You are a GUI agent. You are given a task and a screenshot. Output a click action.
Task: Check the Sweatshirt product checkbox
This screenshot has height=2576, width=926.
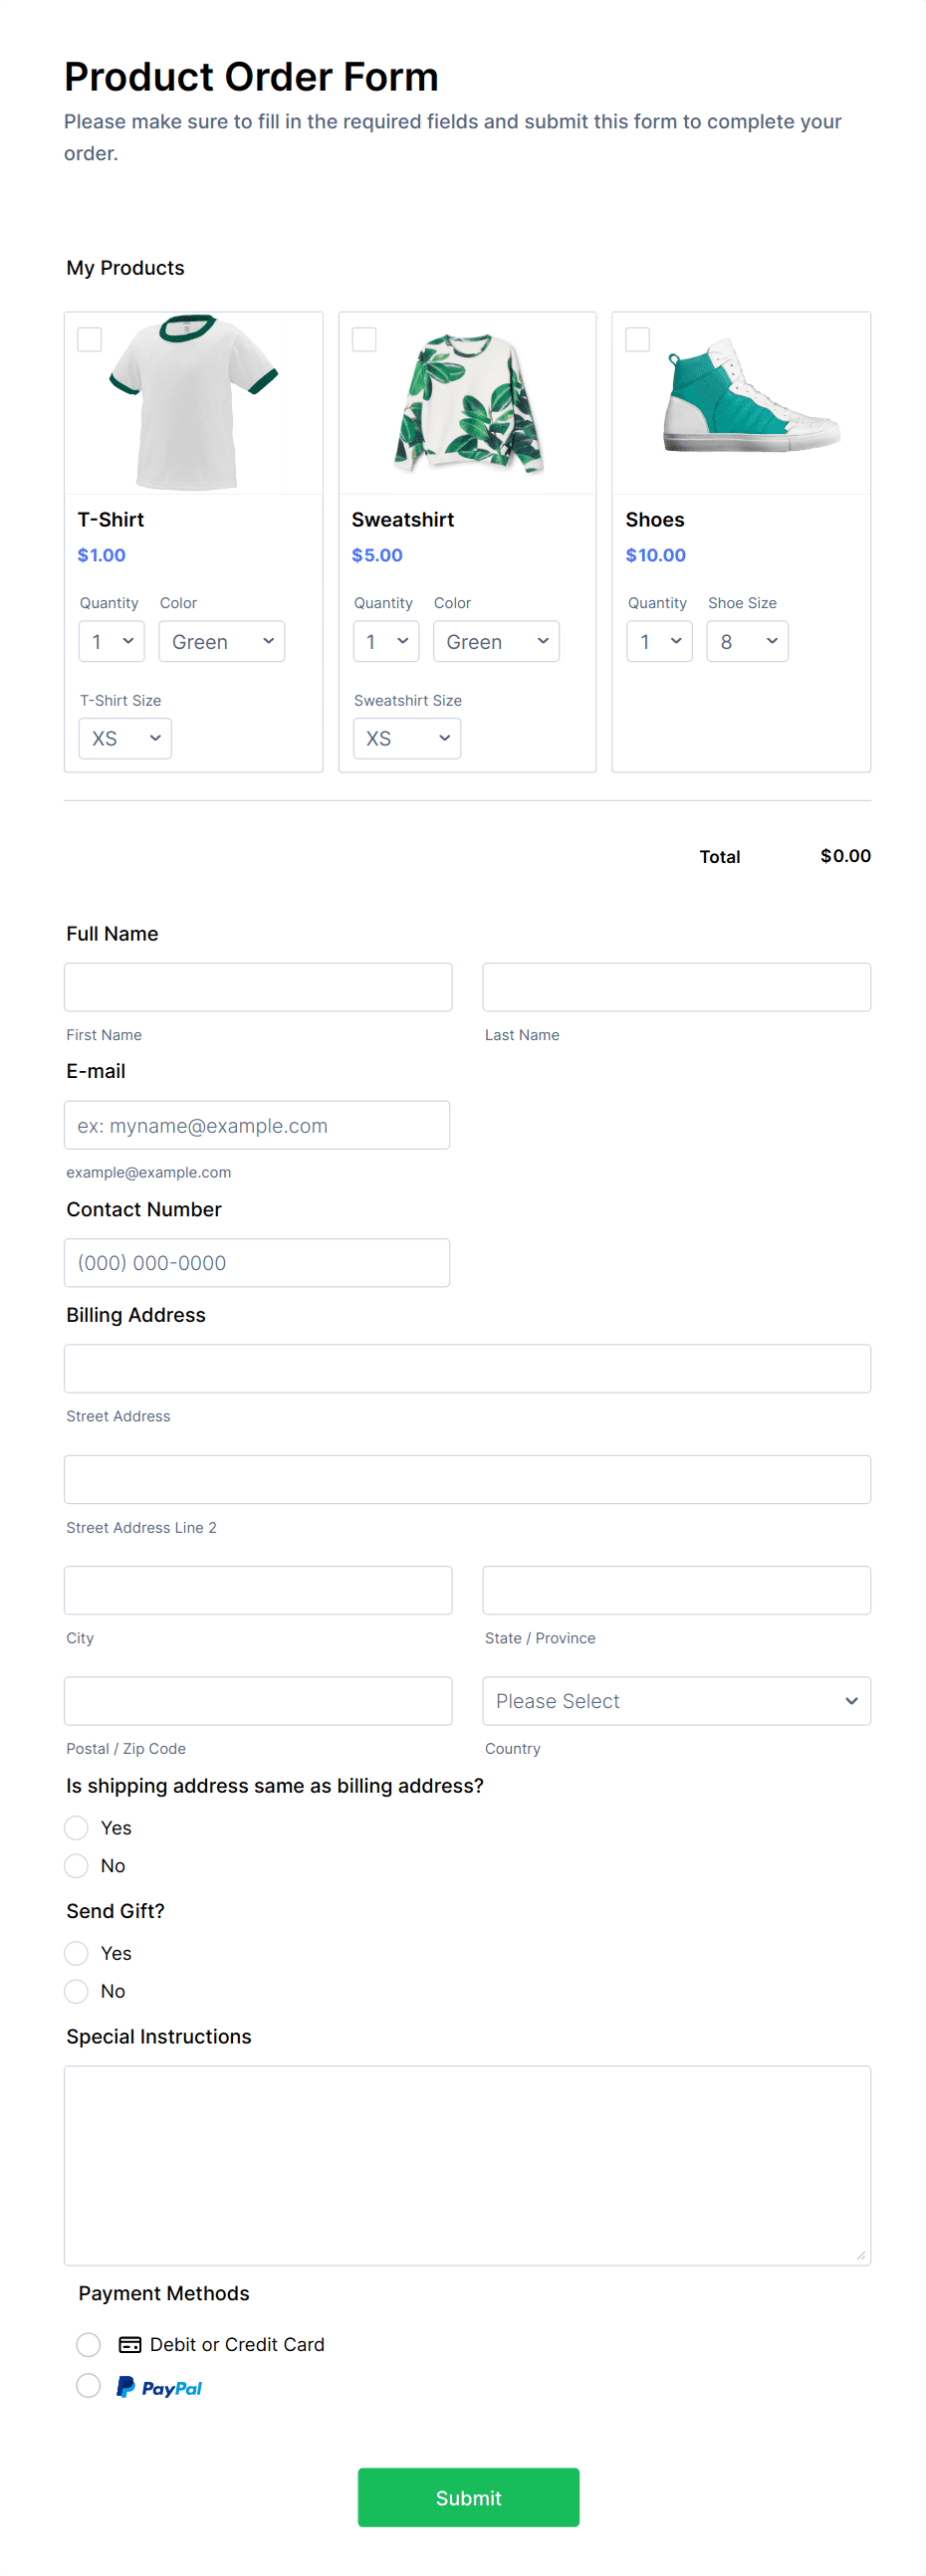coord(363,339)
